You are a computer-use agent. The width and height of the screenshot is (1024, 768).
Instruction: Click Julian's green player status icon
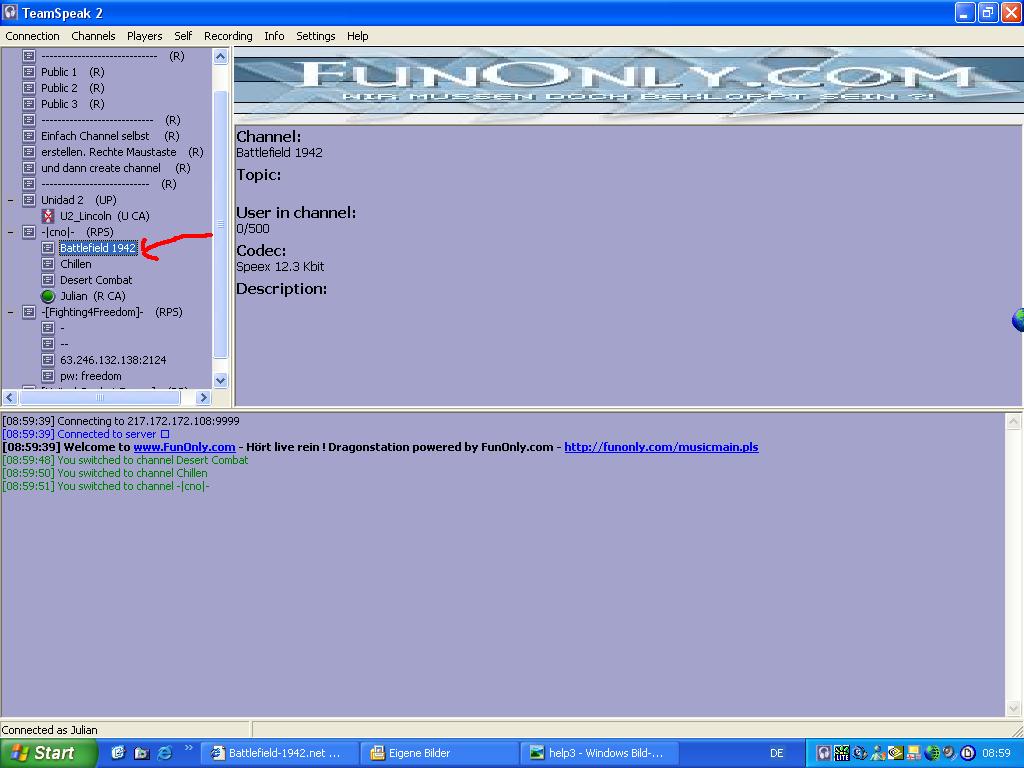pos(48,296)
